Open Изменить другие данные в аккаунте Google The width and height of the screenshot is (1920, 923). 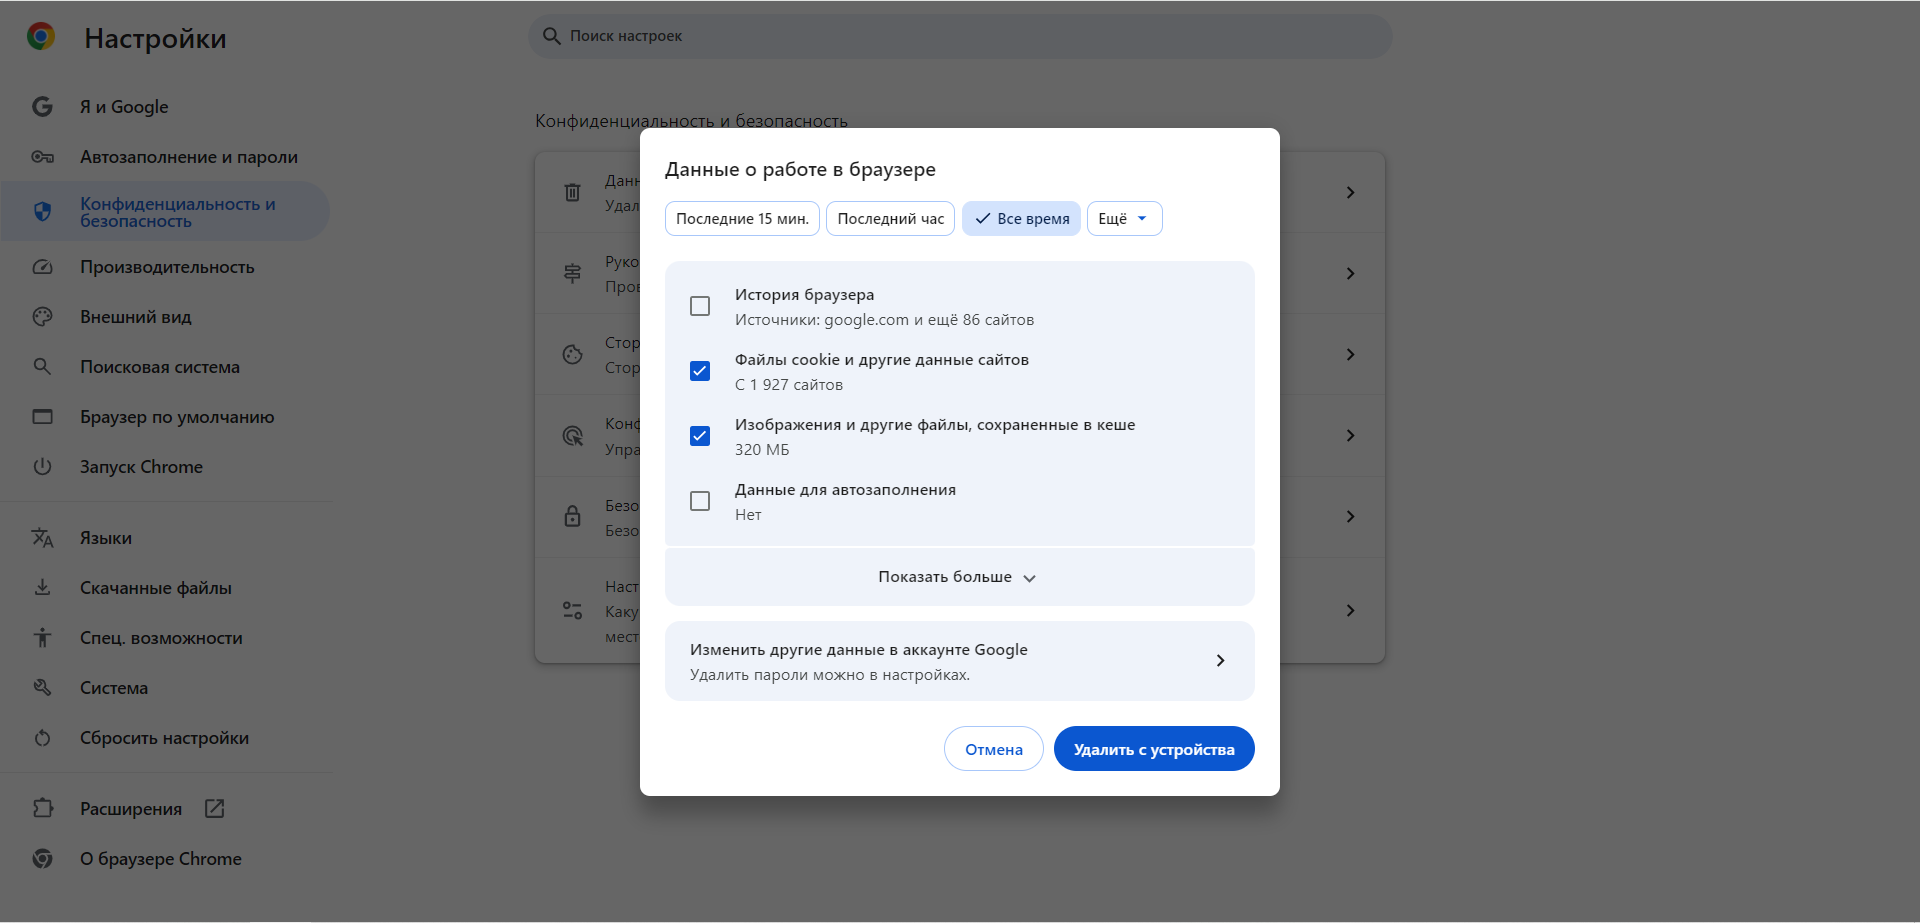coord(958,660)
